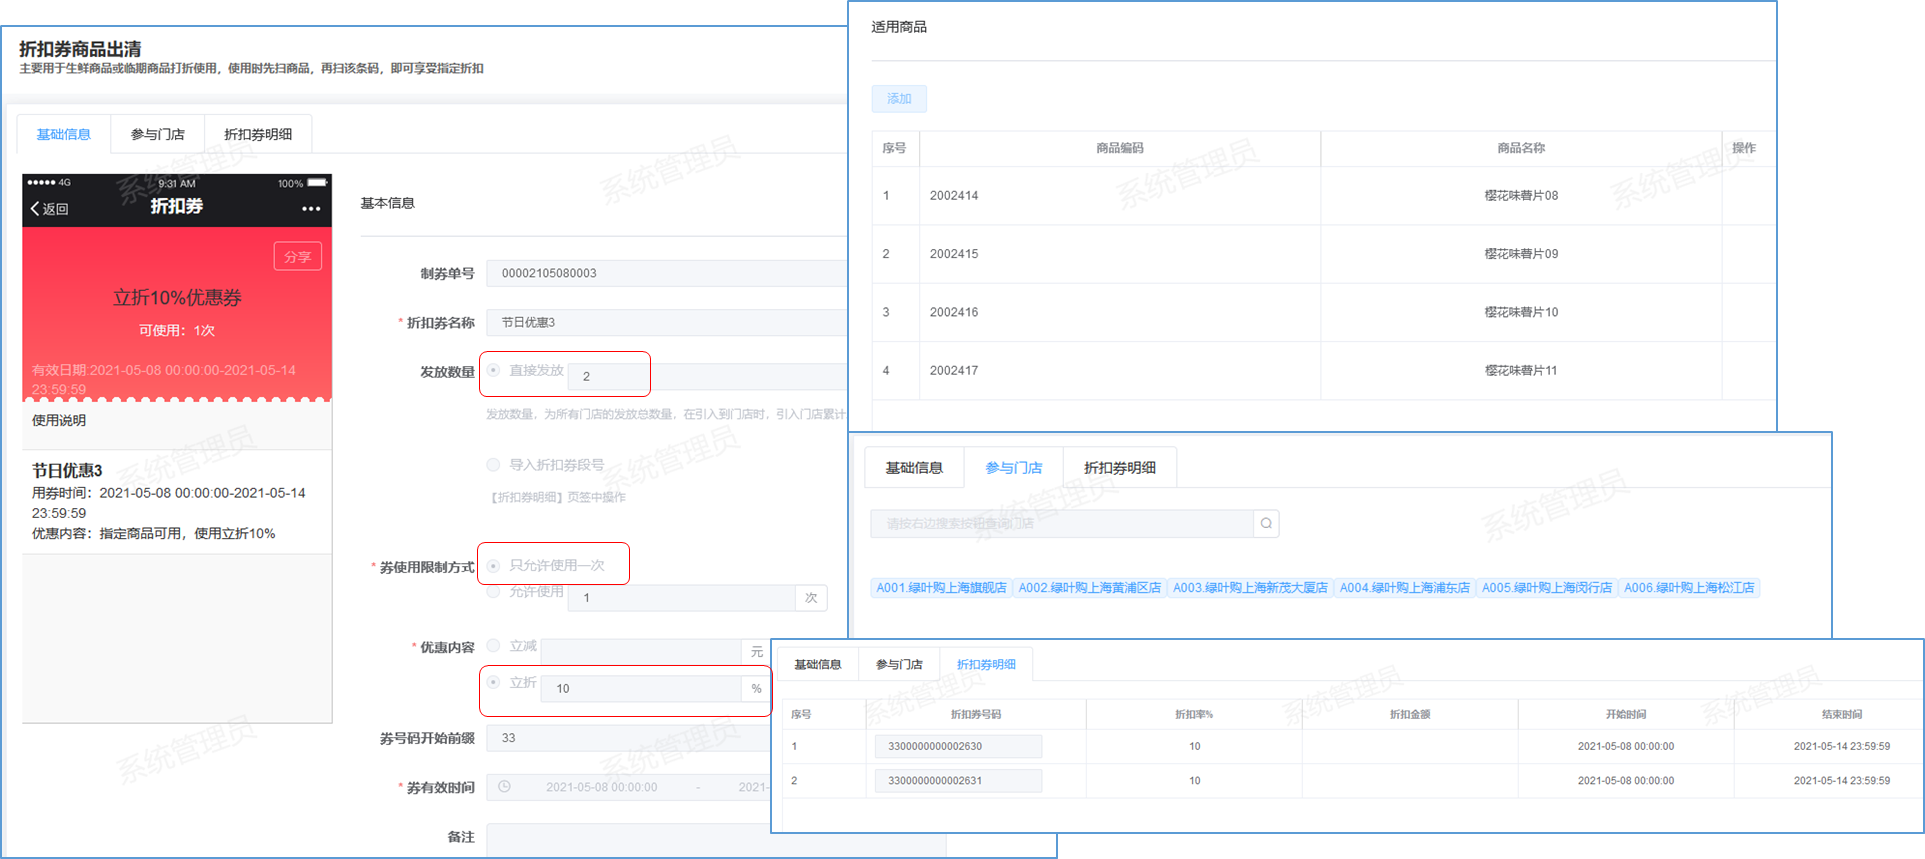This screenshot has height=859, width=1925.
Task: Click the 折扣金额 column header
Action: pos(1410,714)
